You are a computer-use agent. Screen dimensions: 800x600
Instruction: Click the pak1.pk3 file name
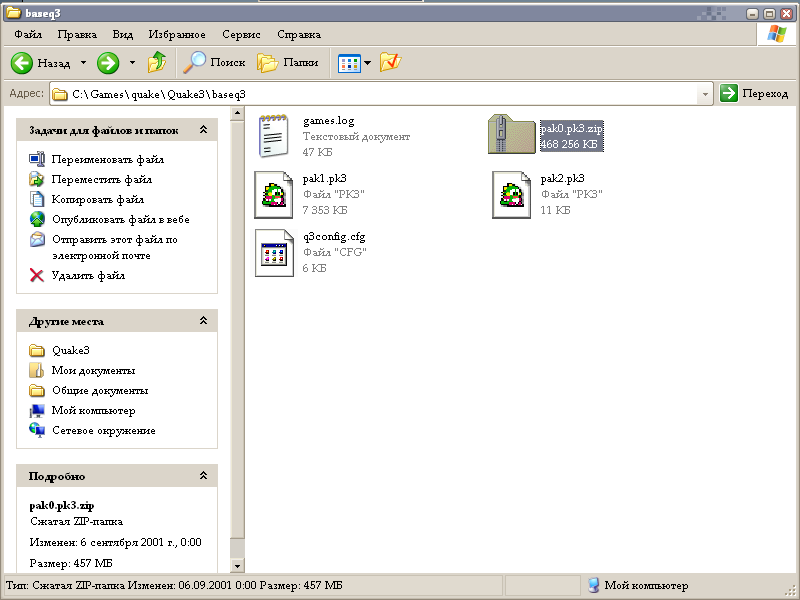[x=324, y=179]
